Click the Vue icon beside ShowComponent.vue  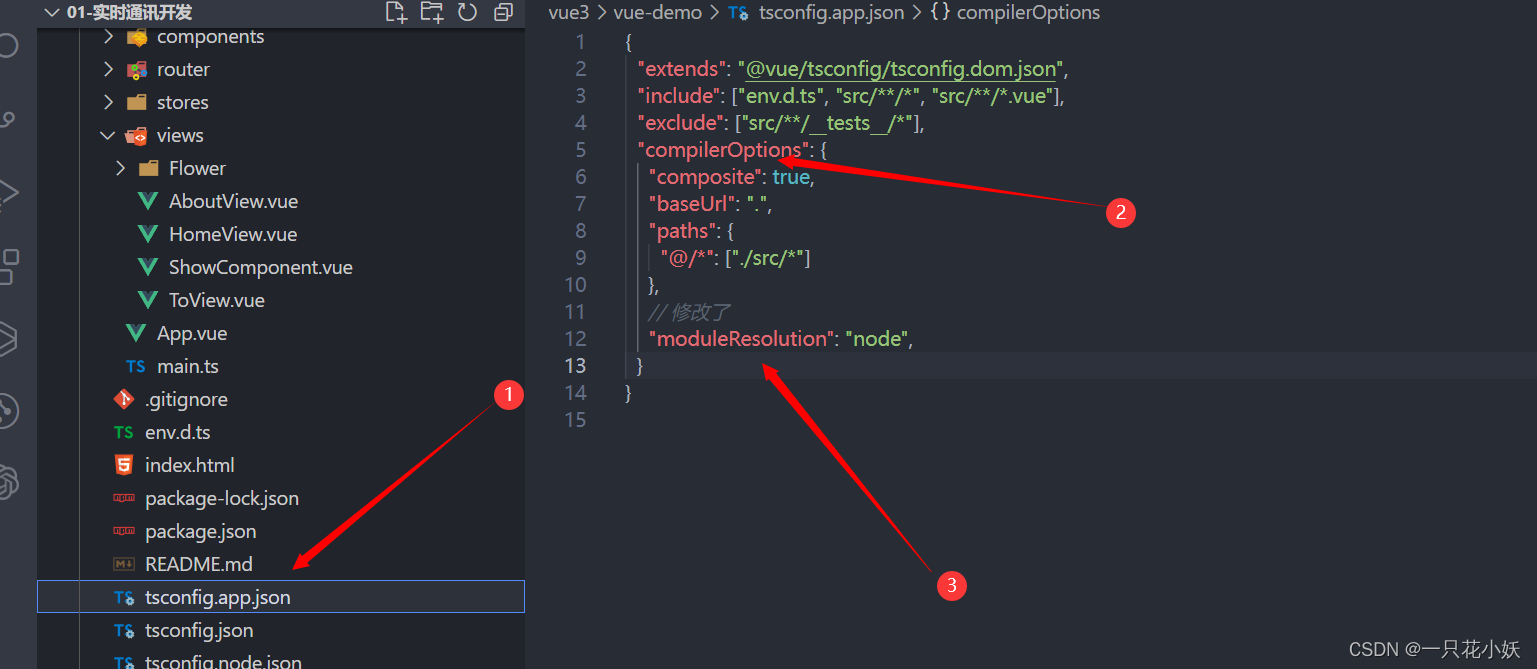coord(148,268)
